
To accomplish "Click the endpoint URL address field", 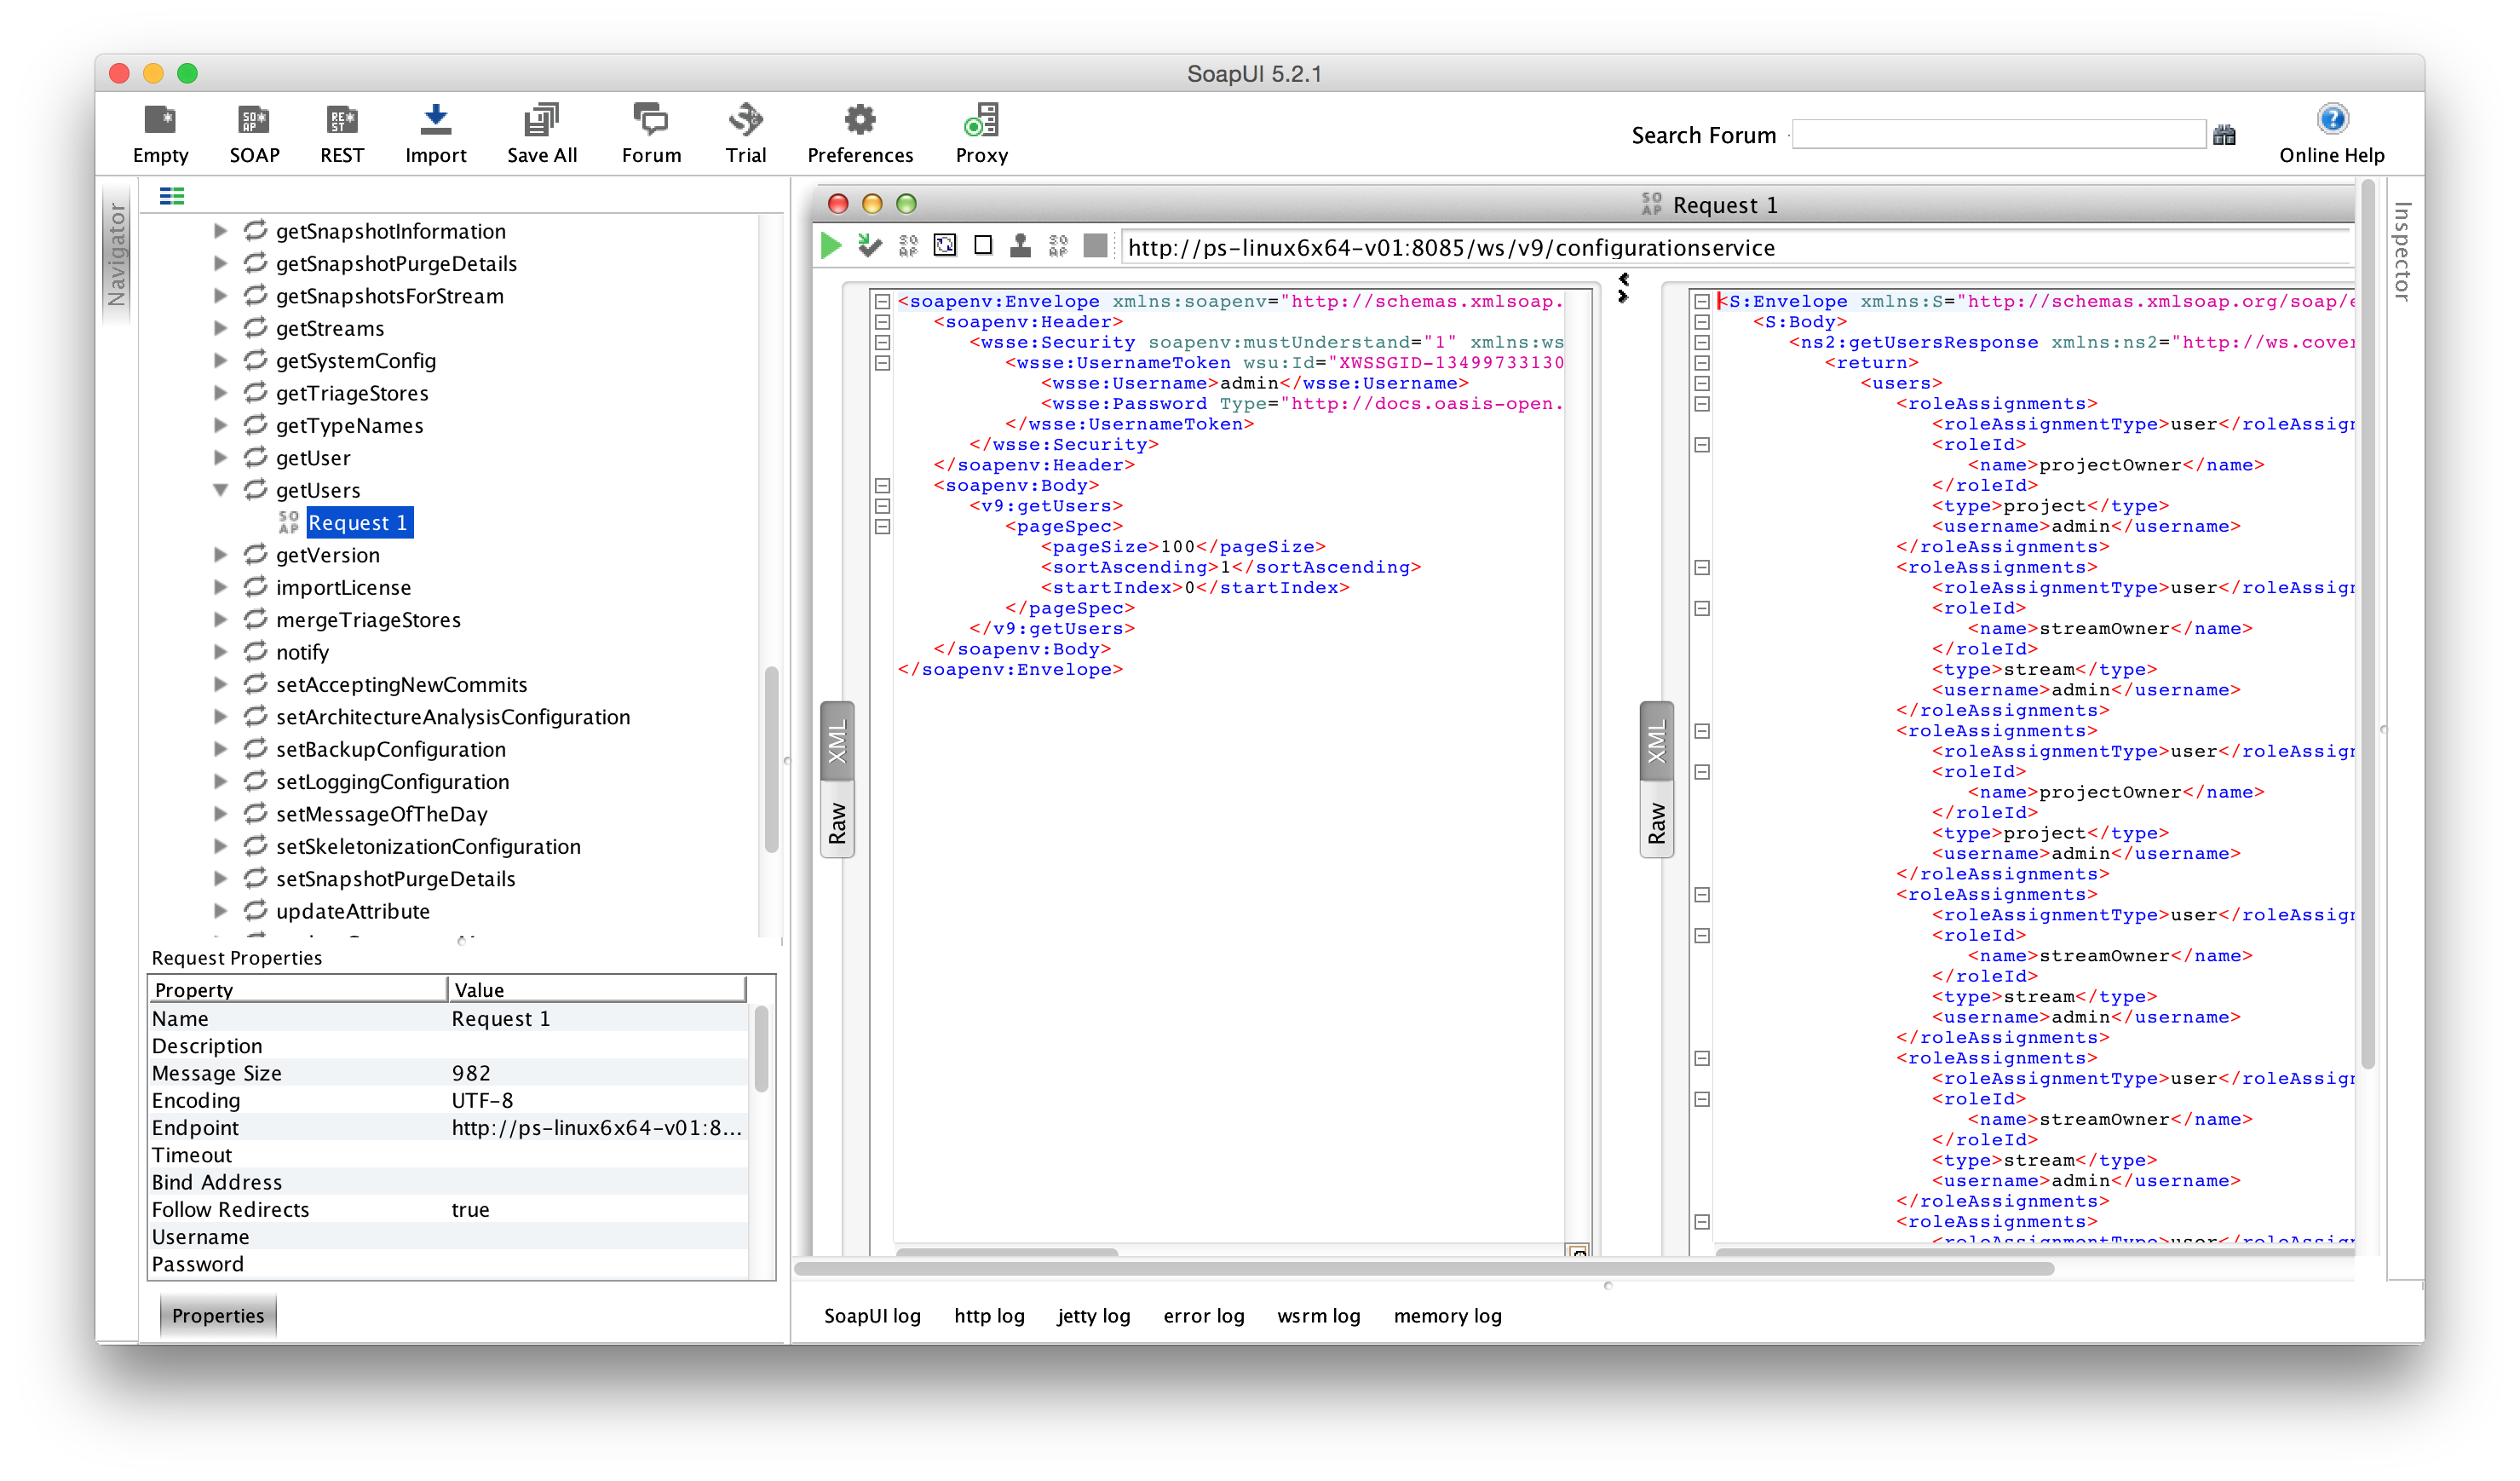I will 1700,247.
